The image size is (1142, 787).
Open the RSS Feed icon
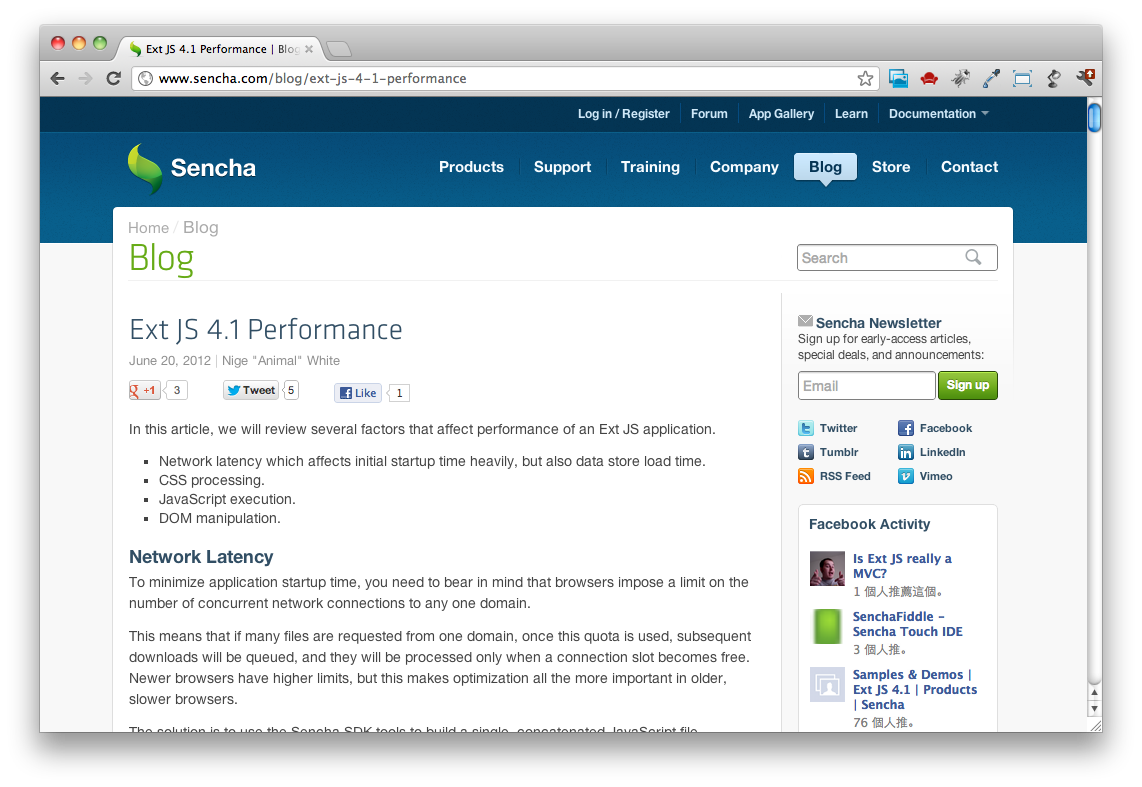click(806, 476)
